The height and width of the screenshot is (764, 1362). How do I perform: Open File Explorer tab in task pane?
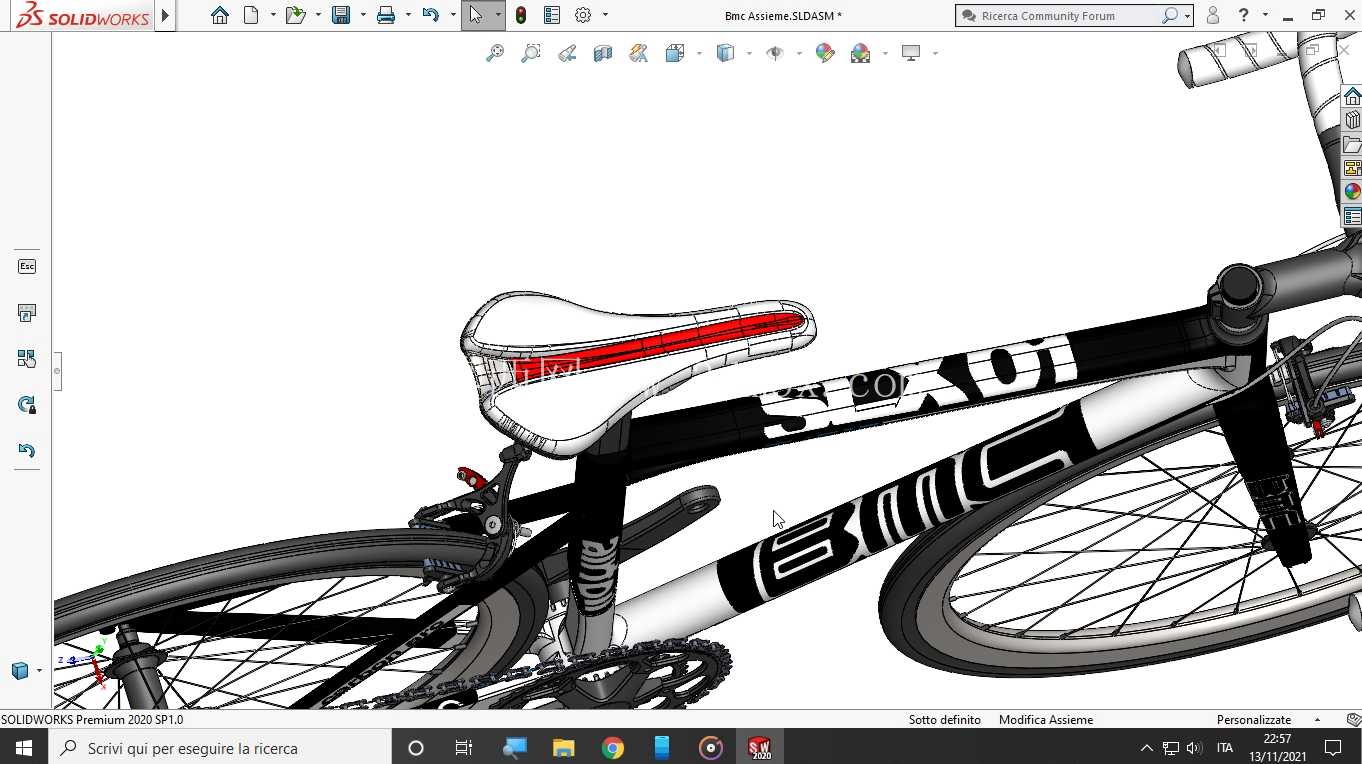1352,144
